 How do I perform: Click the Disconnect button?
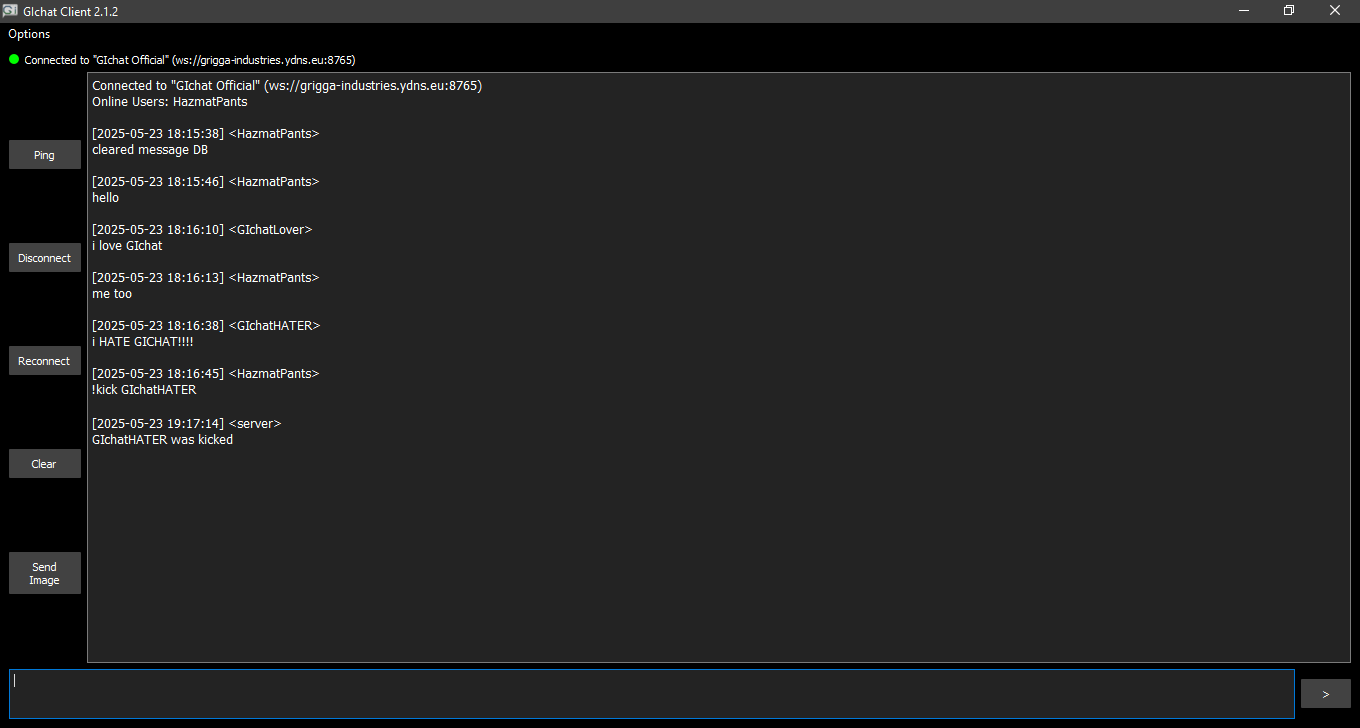[45, 258]
